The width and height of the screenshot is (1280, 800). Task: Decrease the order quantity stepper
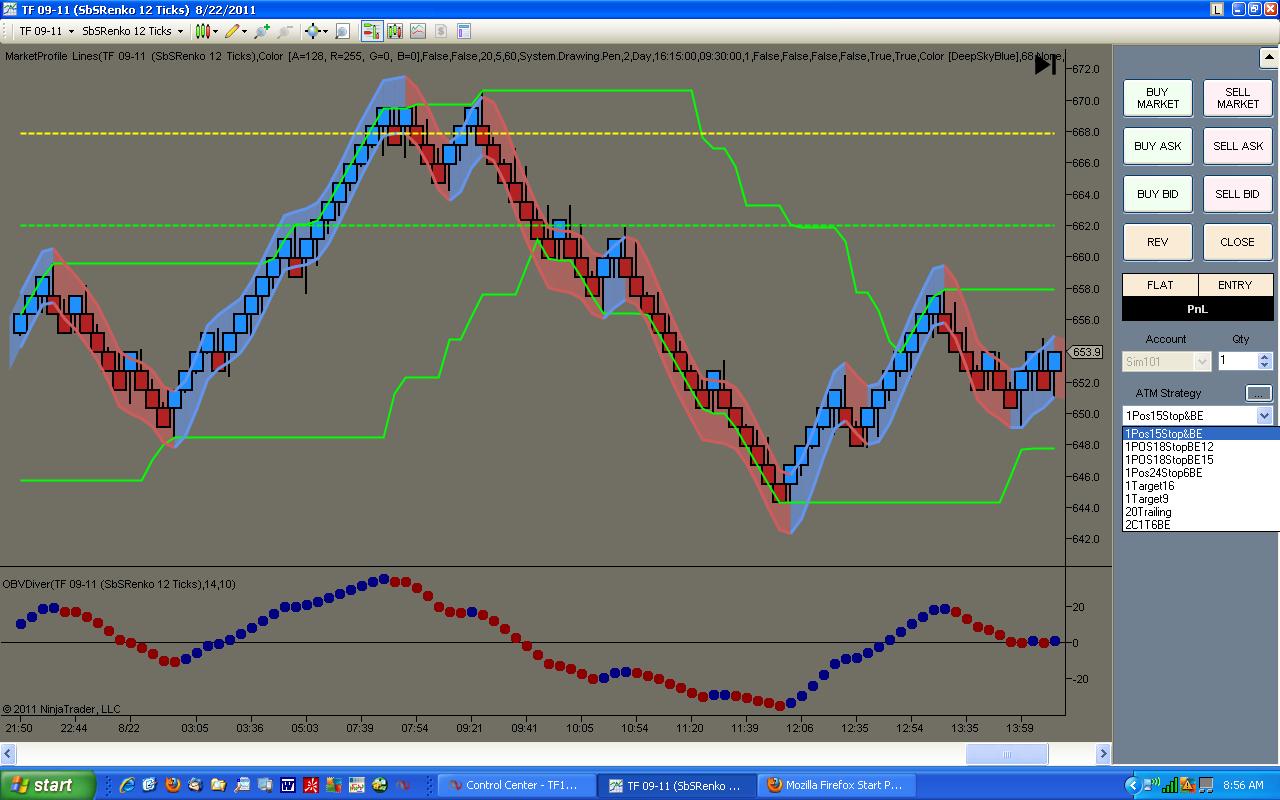[x=1265, y=366]
